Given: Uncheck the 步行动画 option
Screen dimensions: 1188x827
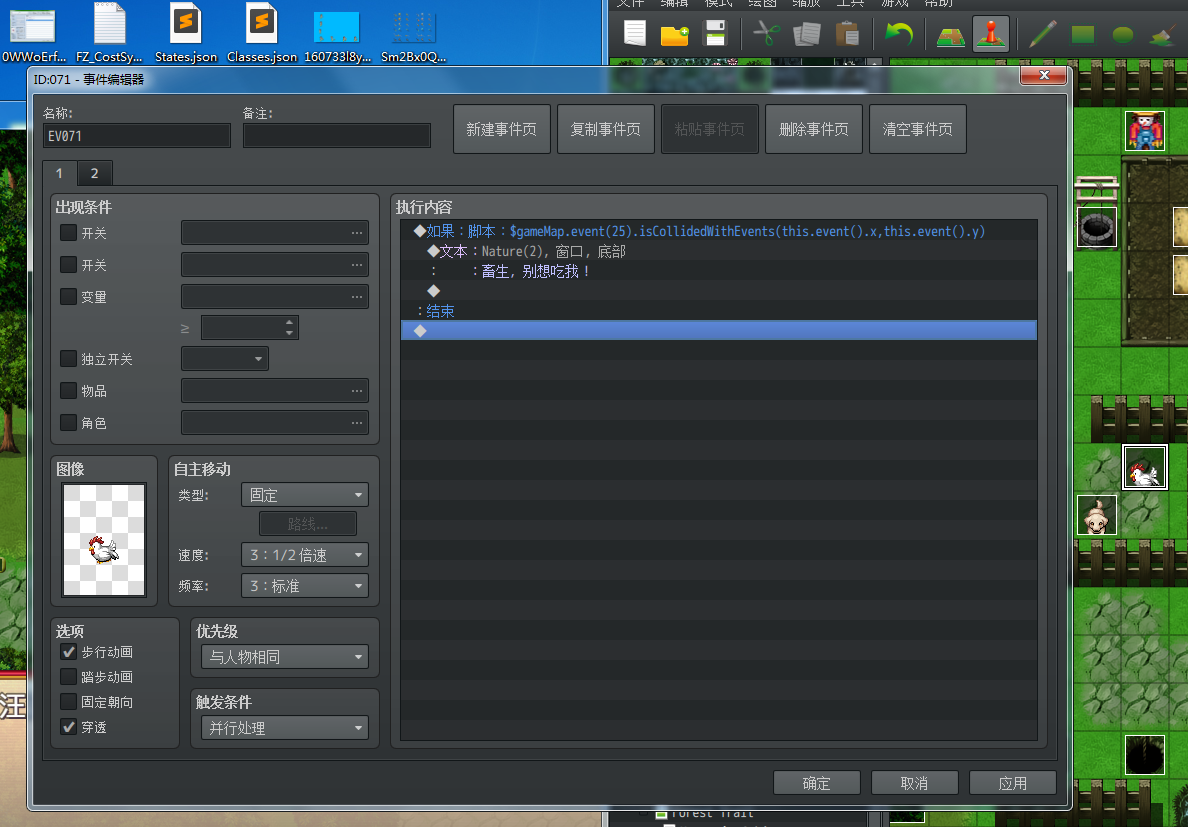Looking at the screenshot, I should click(68, 651).
